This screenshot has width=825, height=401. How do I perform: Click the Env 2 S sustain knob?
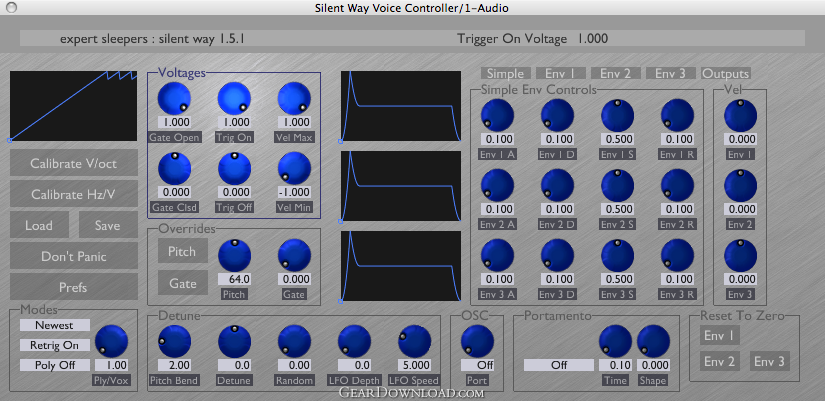click(617, 185)
